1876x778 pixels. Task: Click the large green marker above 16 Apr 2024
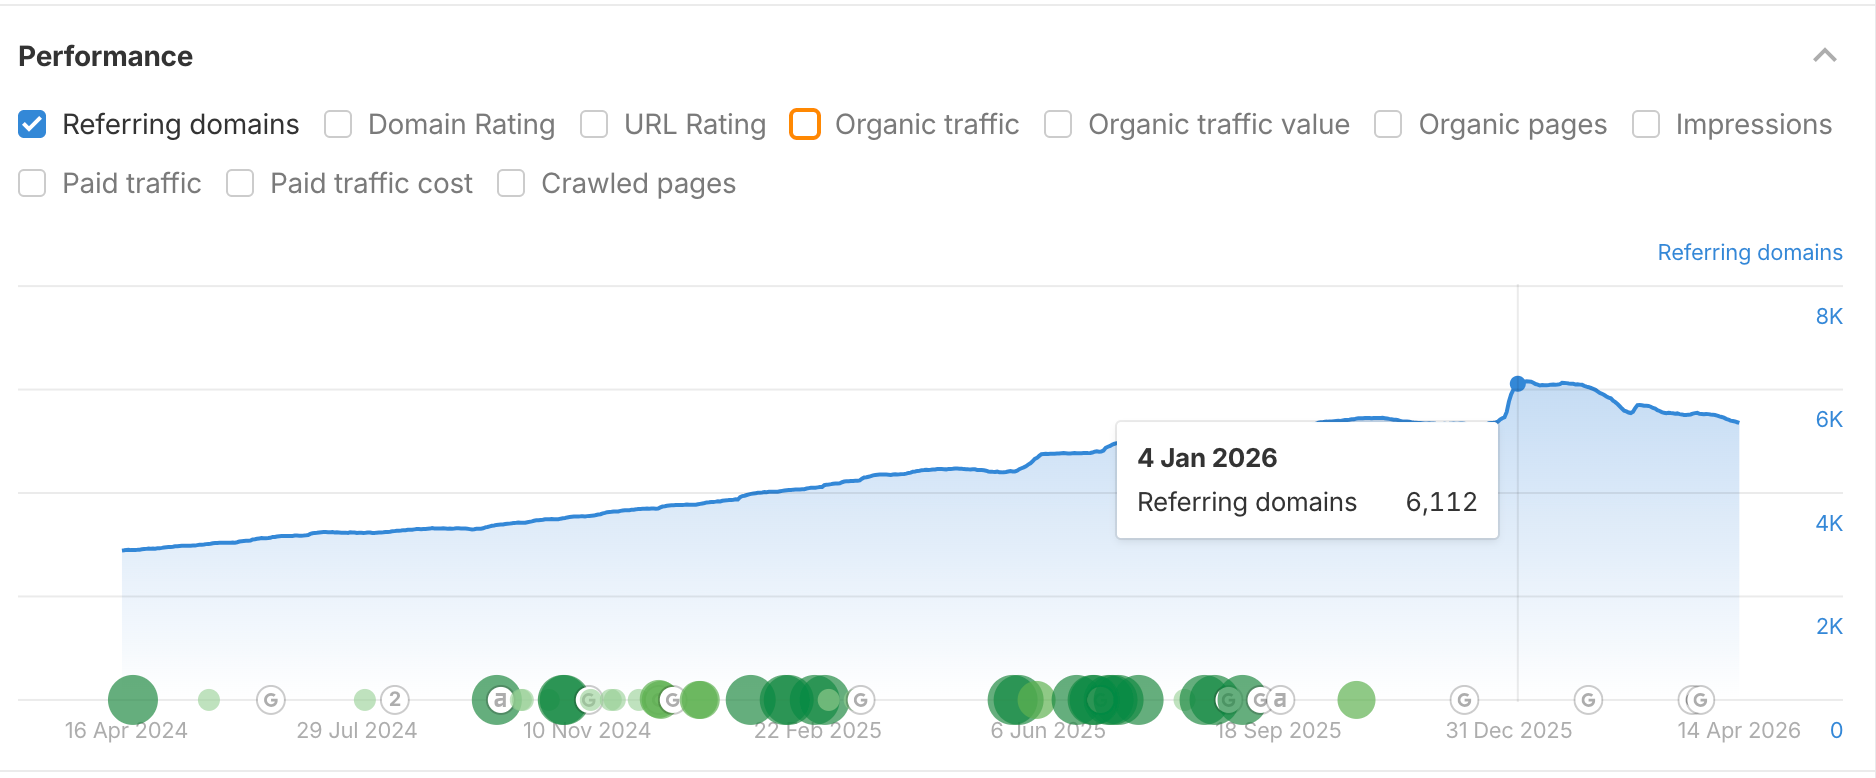133,700
